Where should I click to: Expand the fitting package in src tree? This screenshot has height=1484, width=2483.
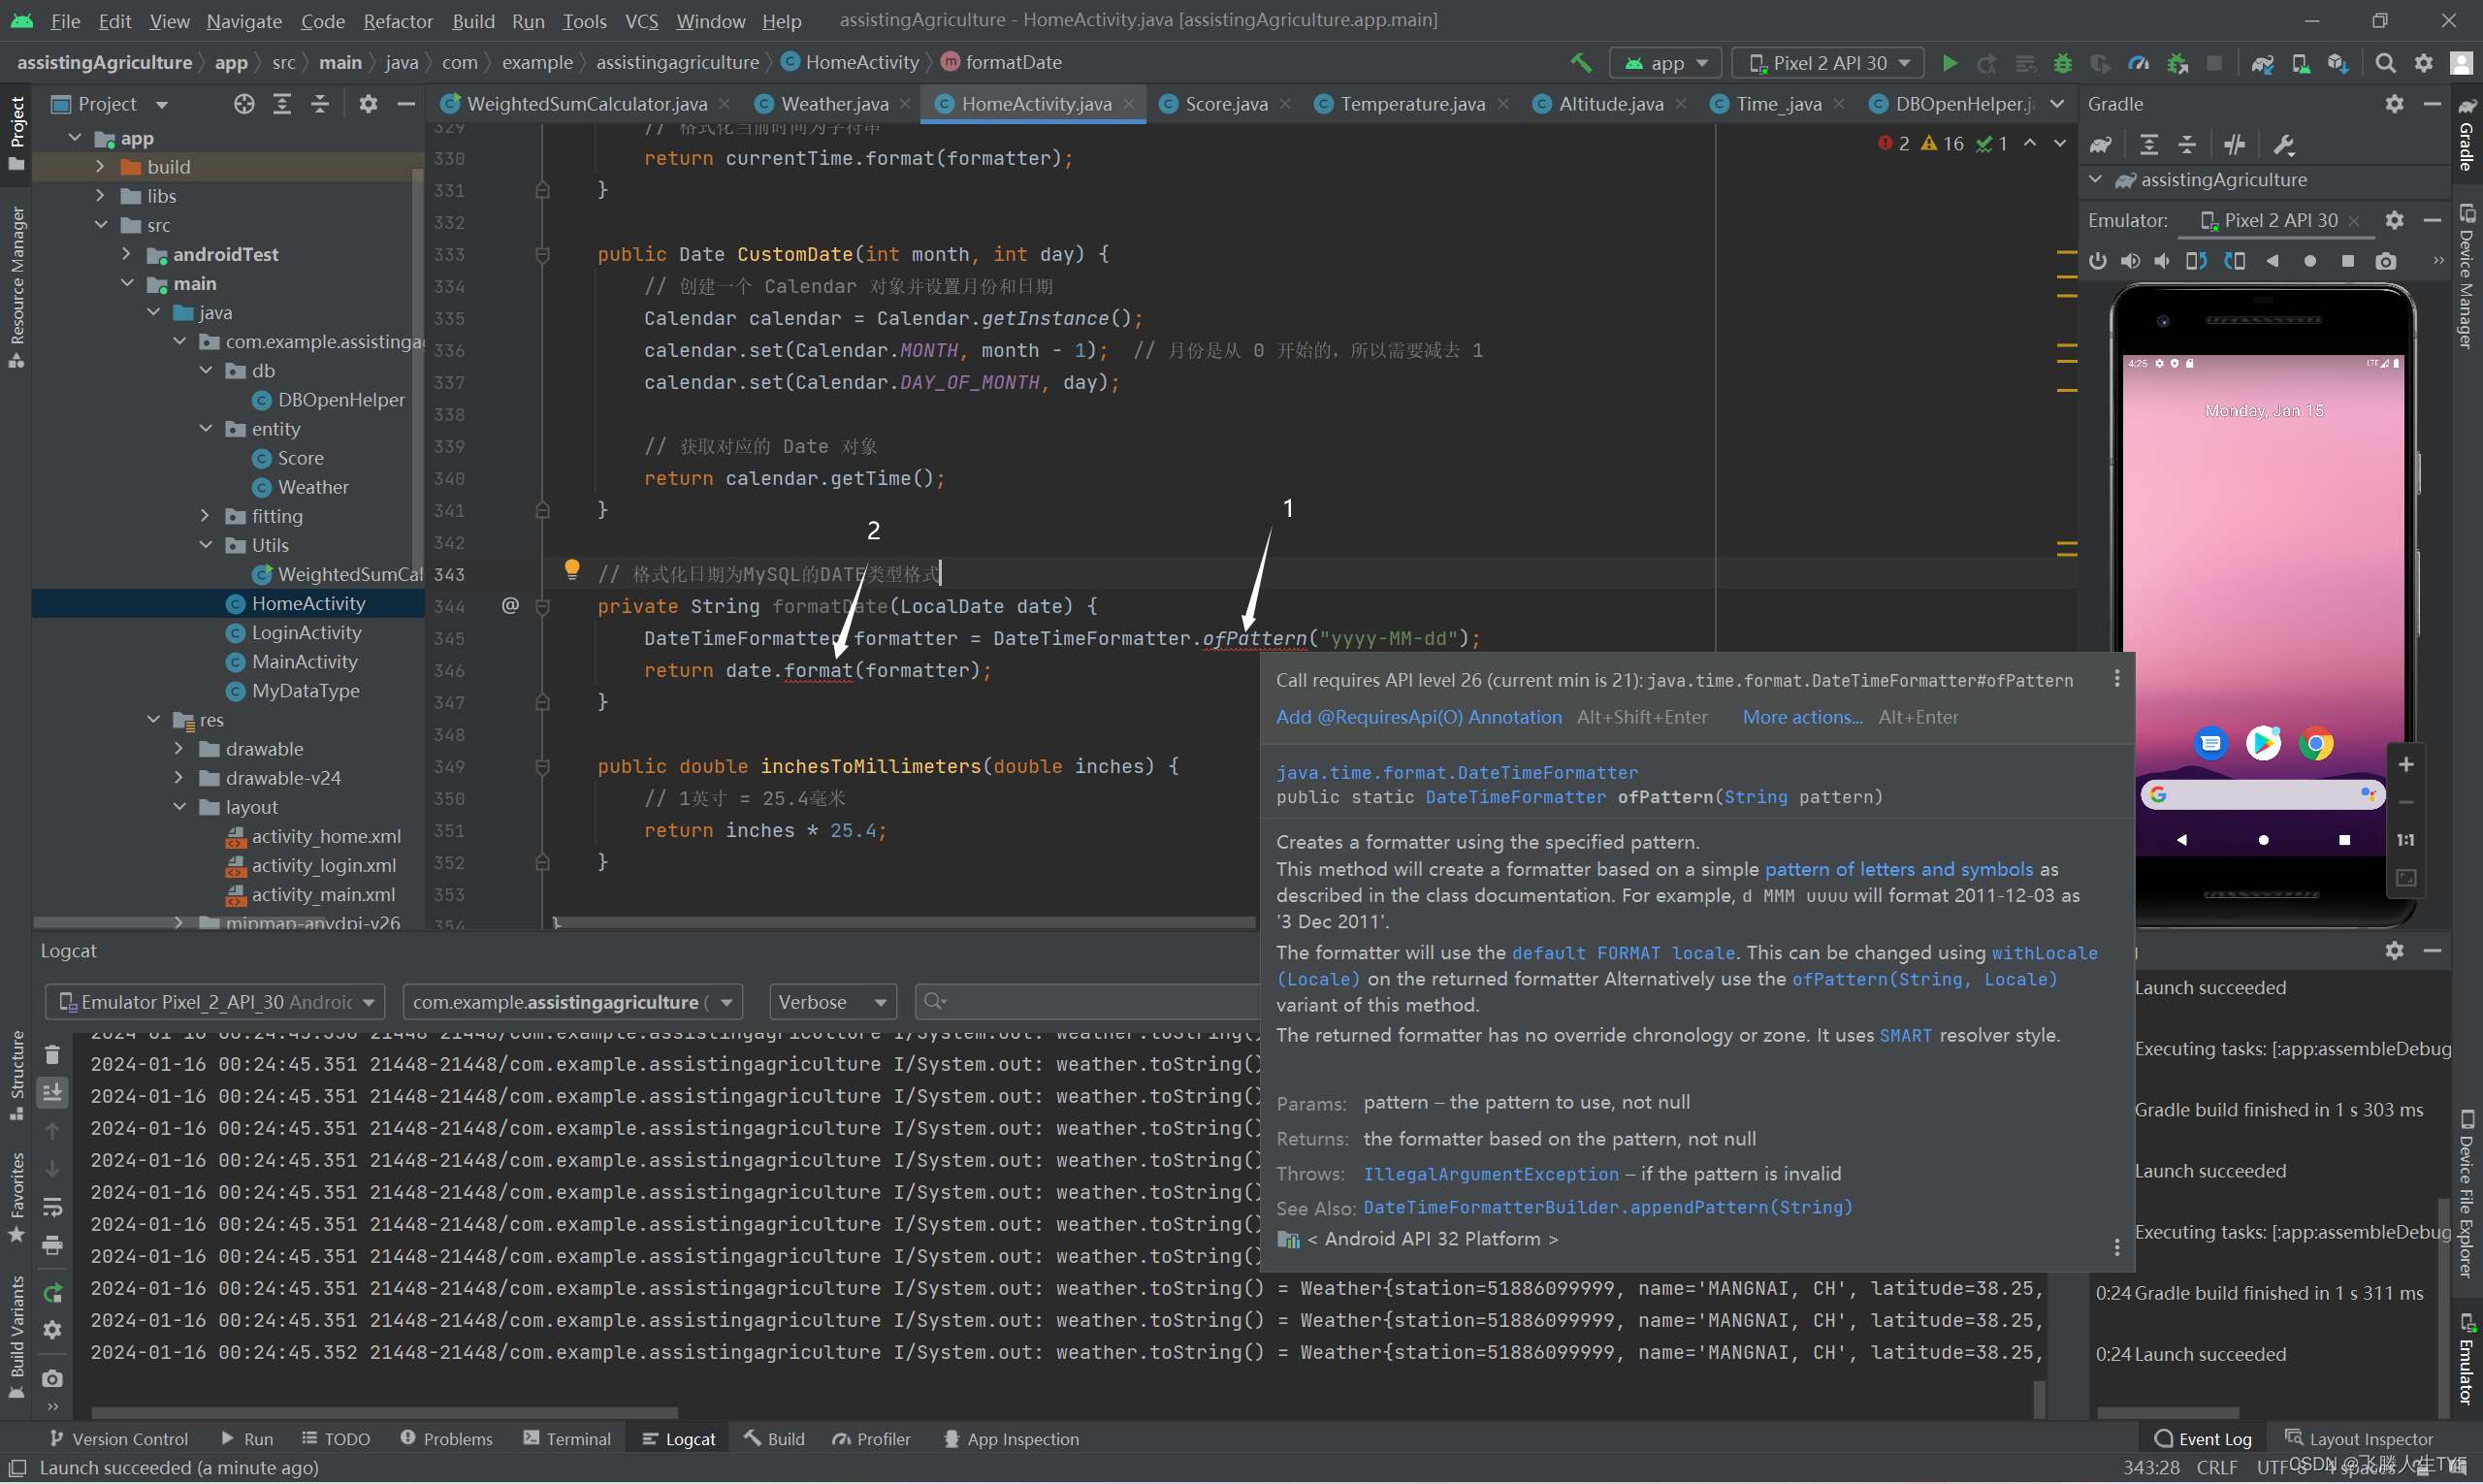point(192,514)
